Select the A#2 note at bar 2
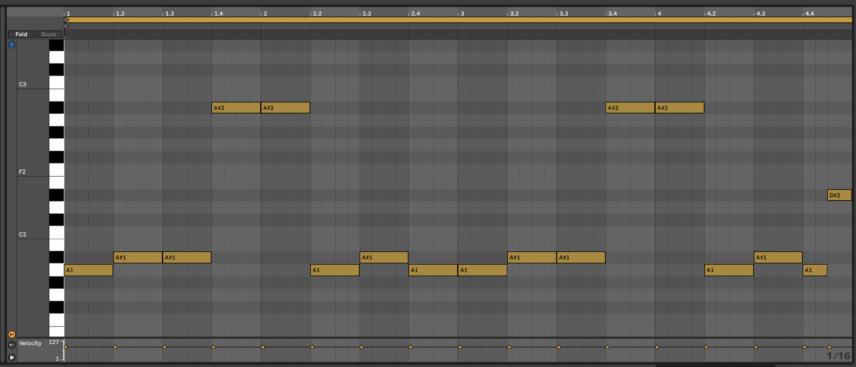 286,108
